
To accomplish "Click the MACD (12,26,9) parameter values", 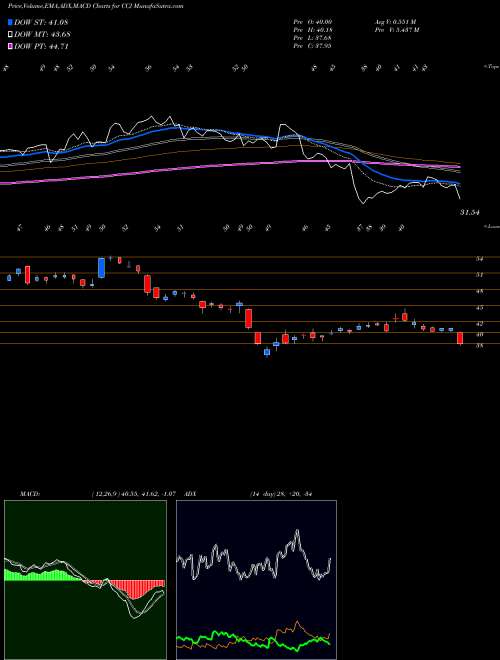I will (x=133, y=493).
